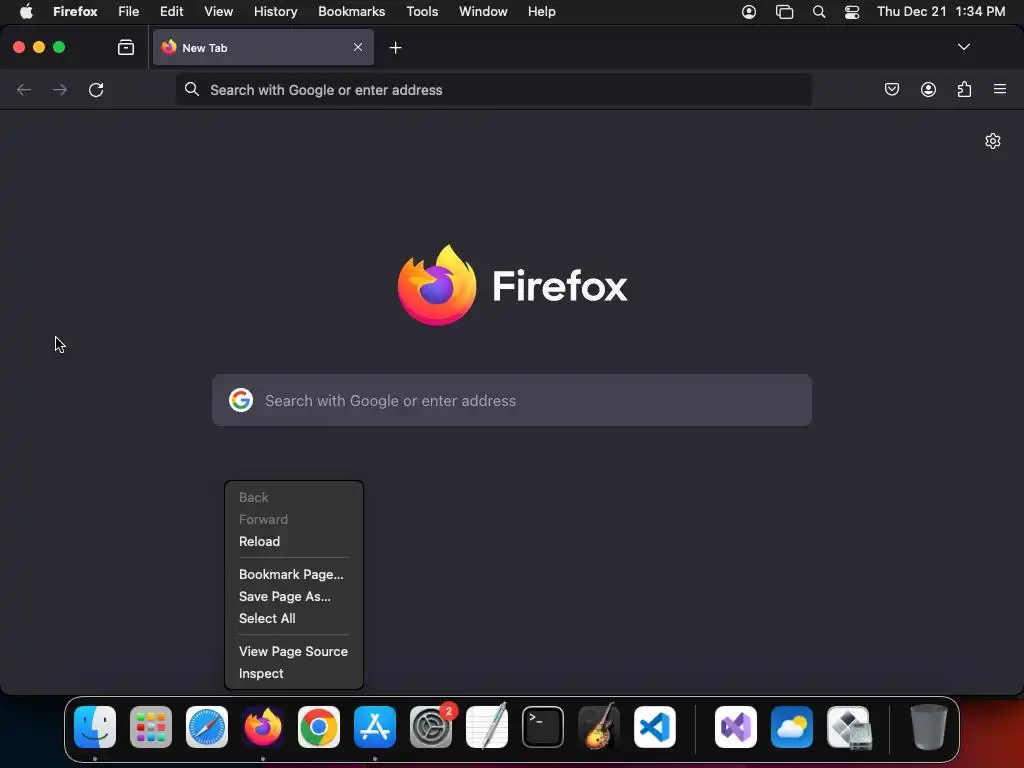Screen dimensions: 1024x768
Task: Launch GarageBand from the Dock
Action: click(599, 726)
